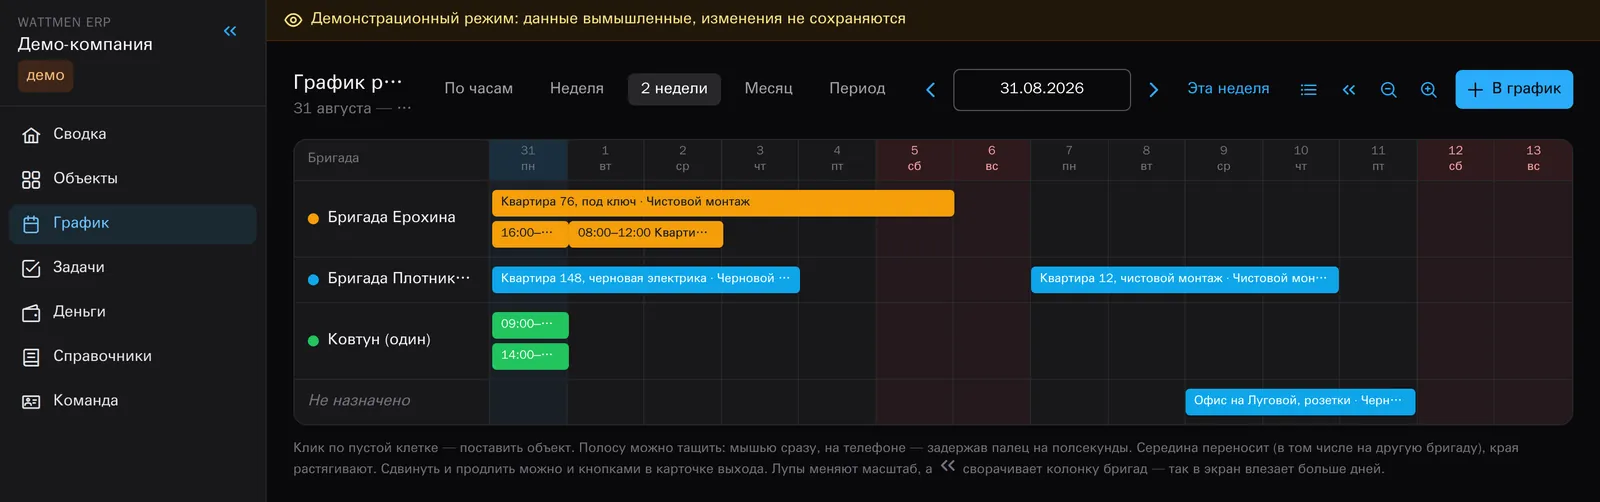The width and height of the screenshot is (1600, 502).
Task: Click the double-chevron icon in the hint text
Action: click(x=948, y=466)
